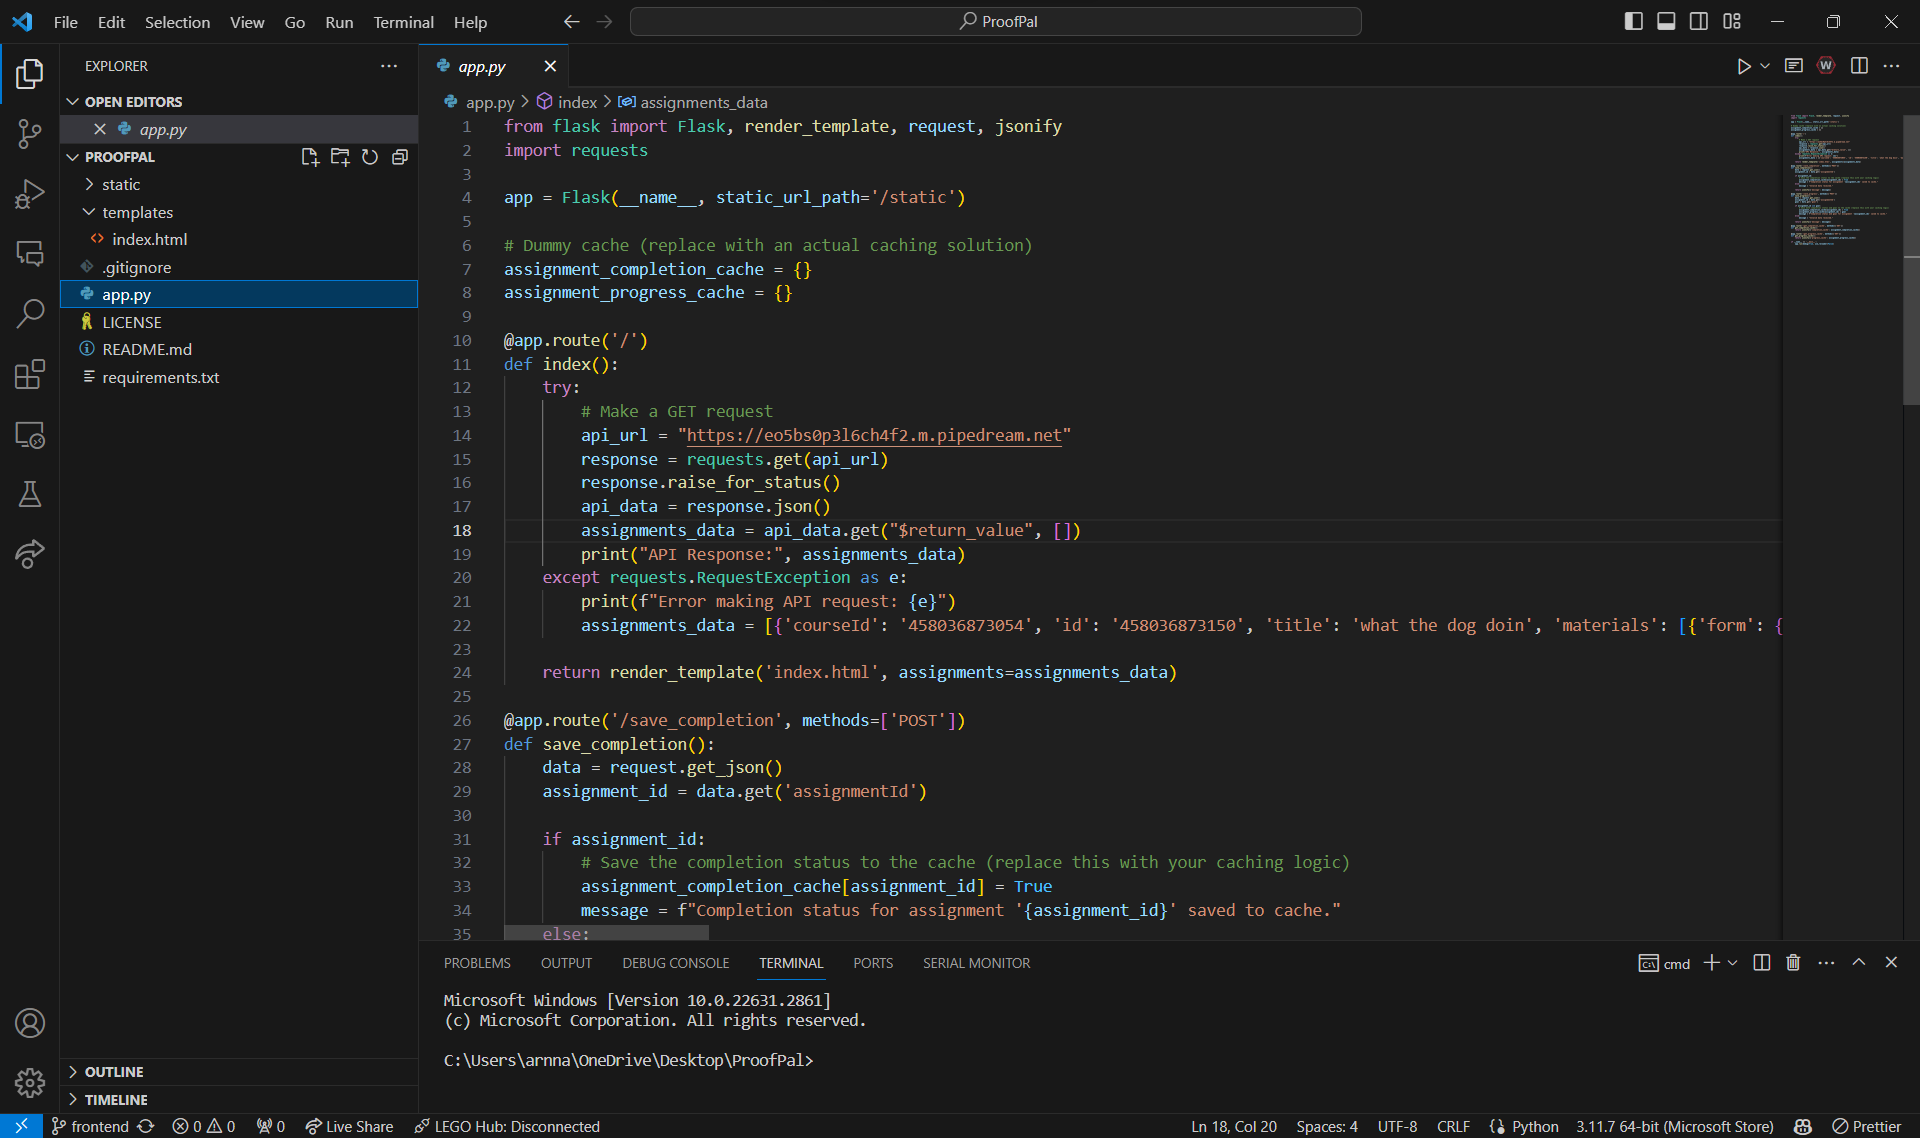The image size is (1920, 1138).
Task: Toggle Secondary Side Bar layout button
Action: click(1699, 21)
